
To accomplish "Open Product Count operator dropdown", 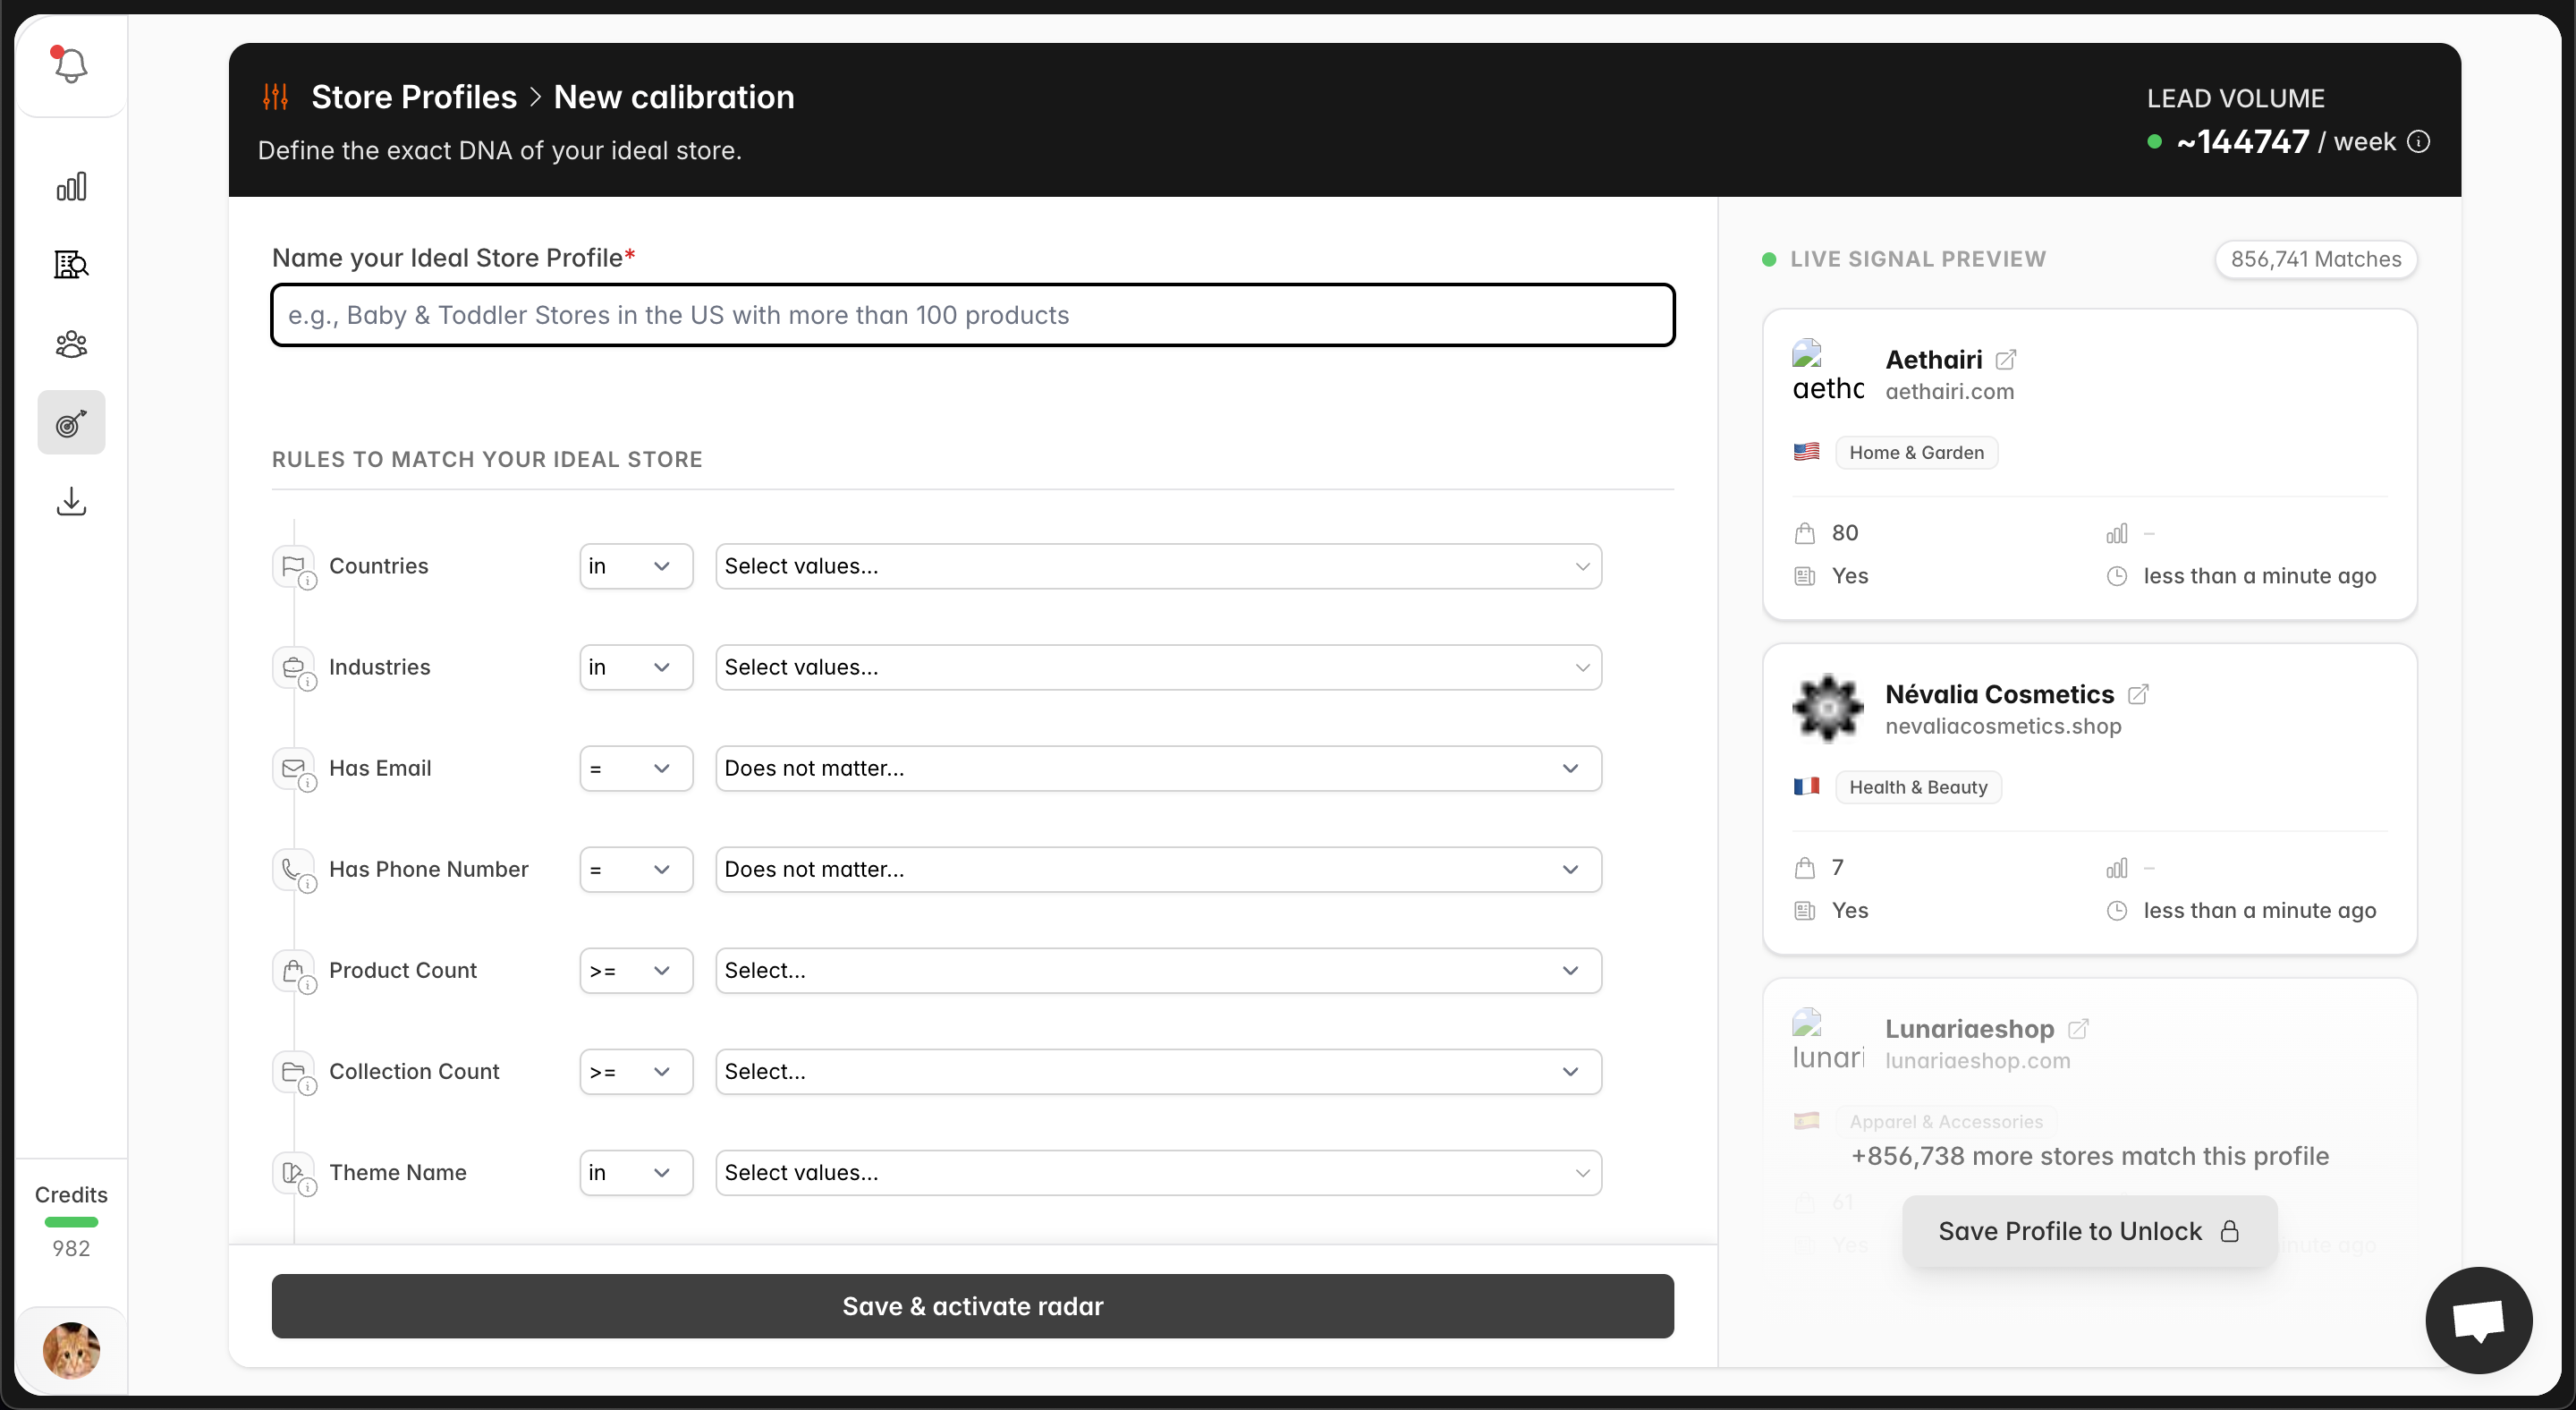I will click(x=635, y=970).
